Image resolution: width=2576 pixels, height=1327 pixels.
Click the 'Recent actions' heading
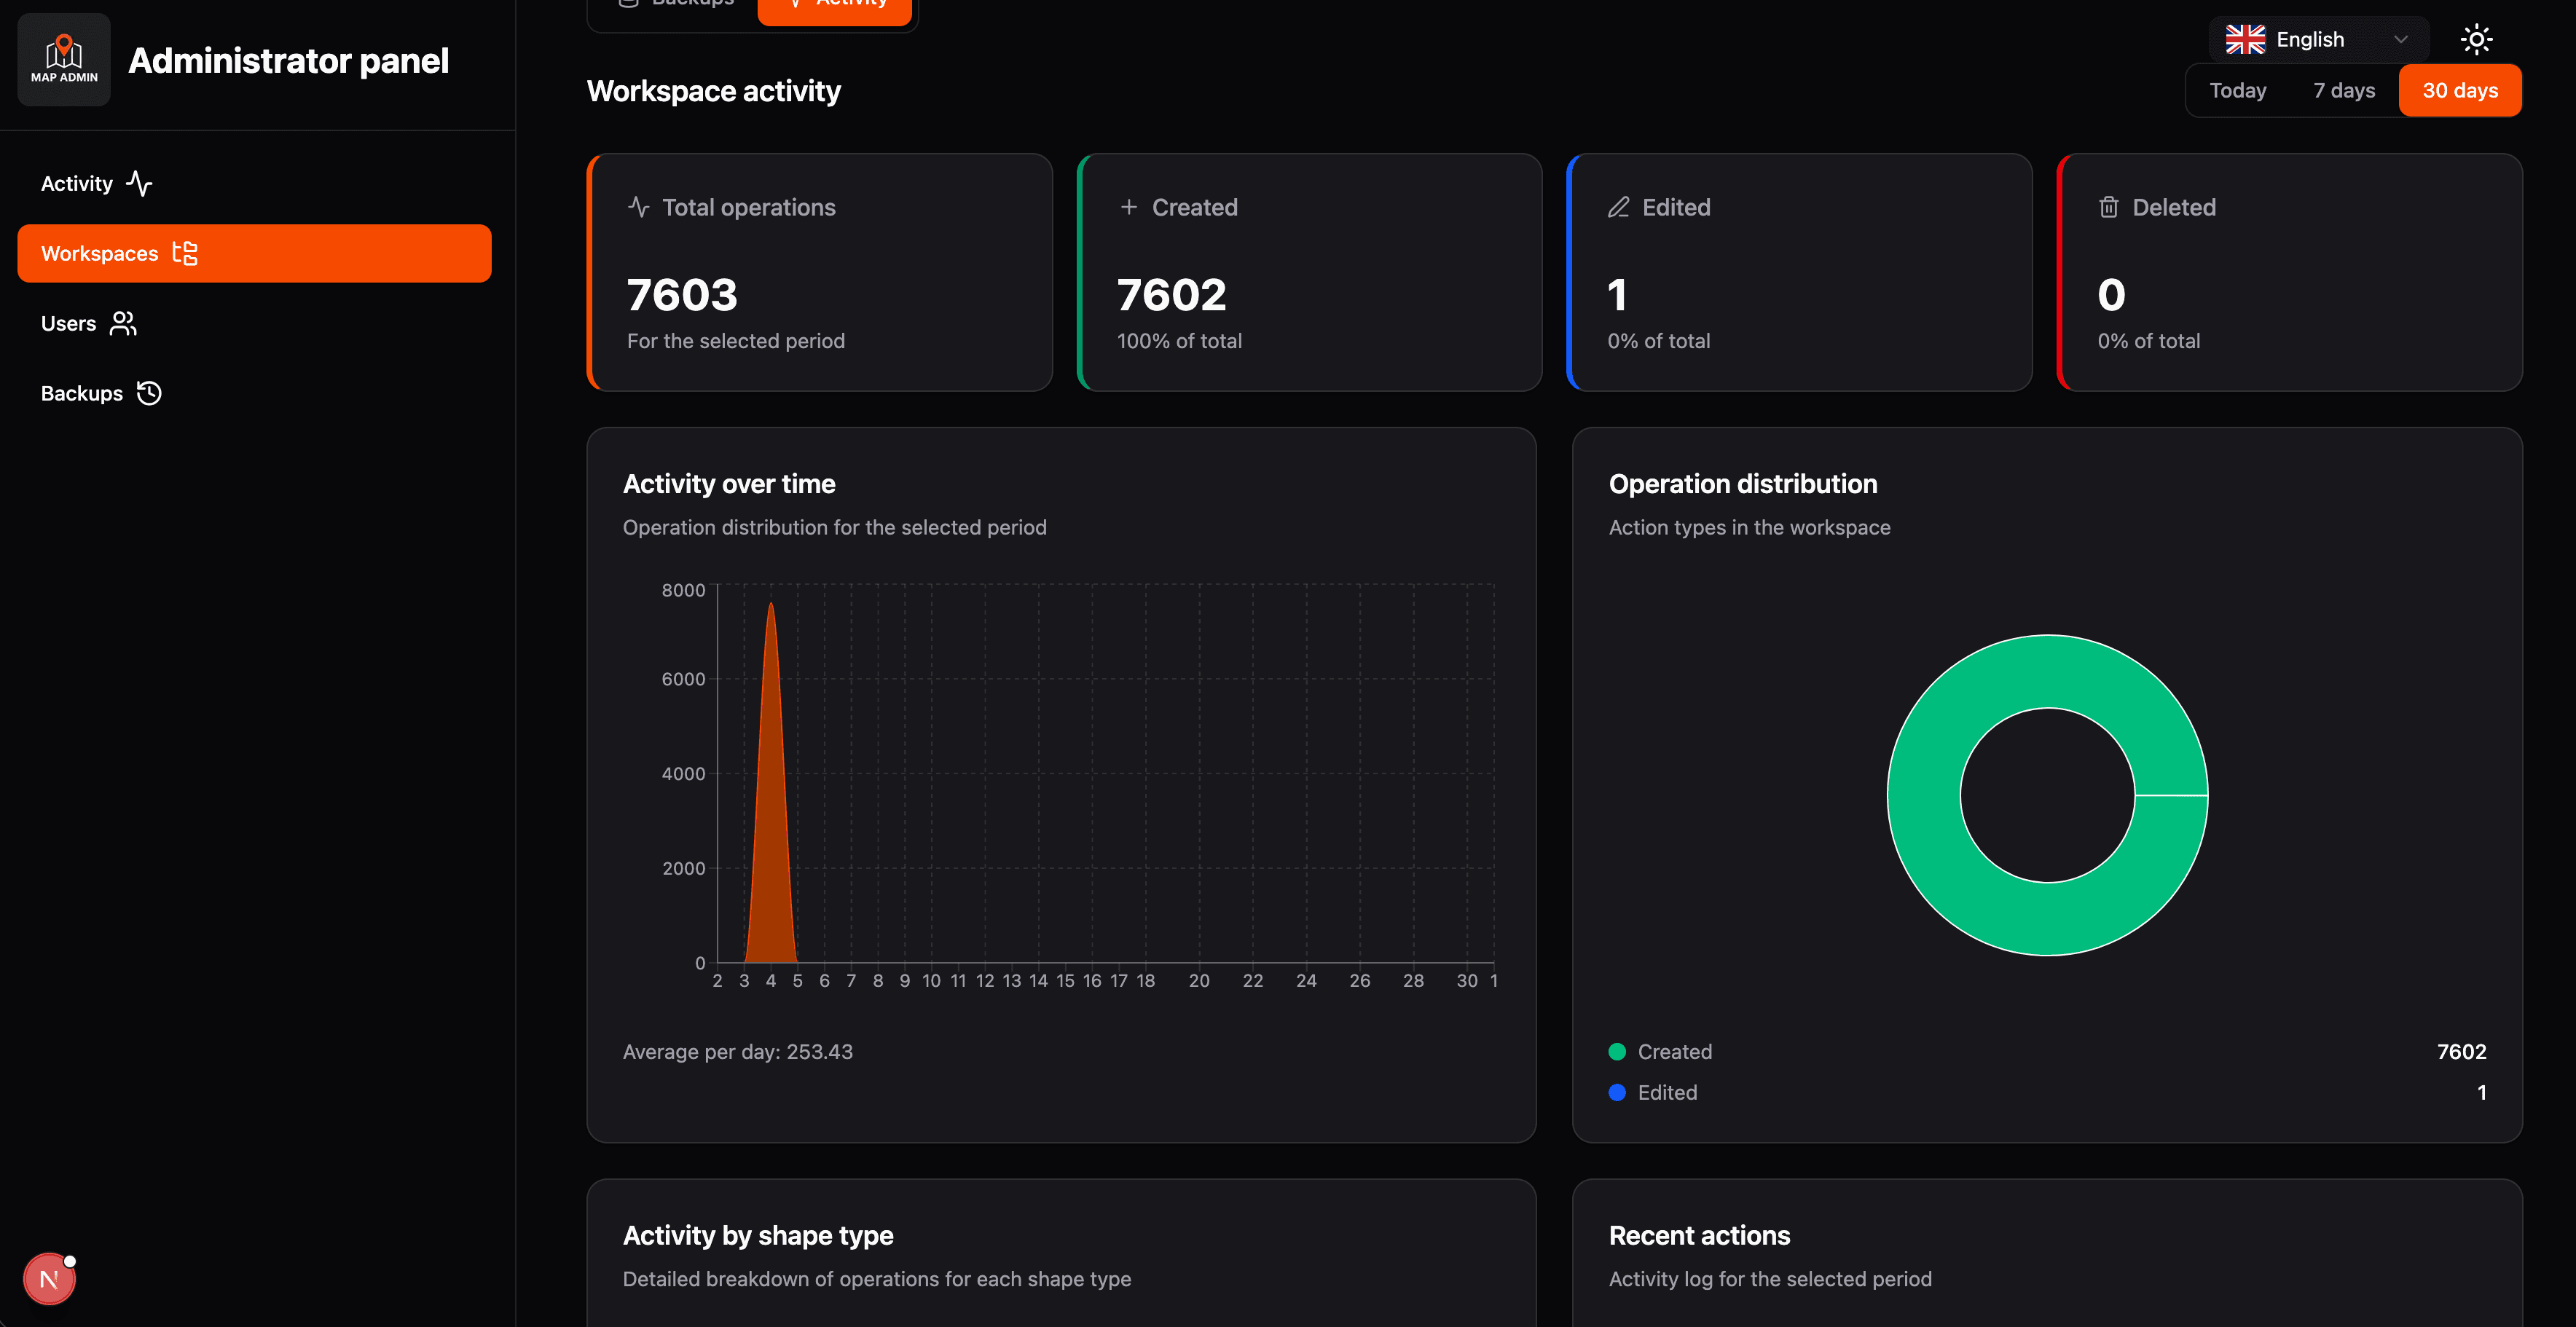coord(1699,1235)
